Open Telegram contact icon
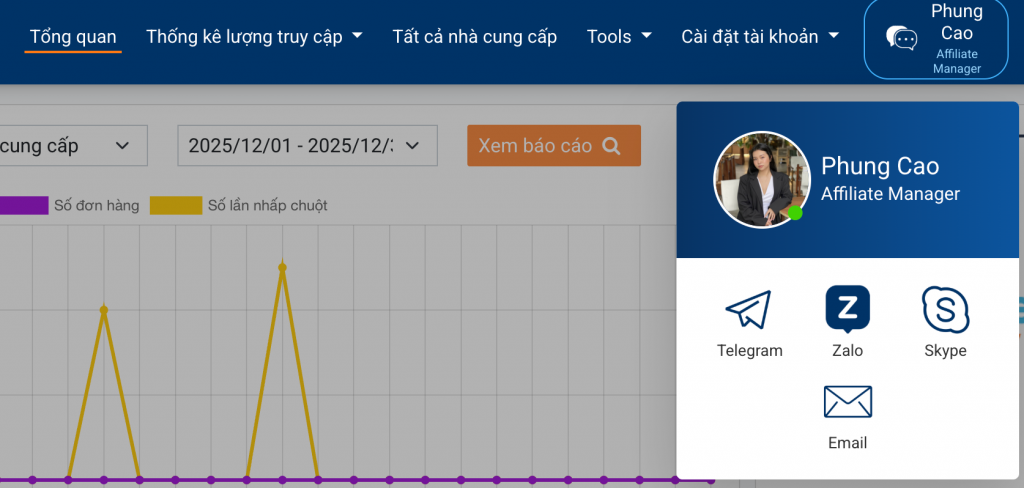Screen dimensions: 1024x488 749,310
